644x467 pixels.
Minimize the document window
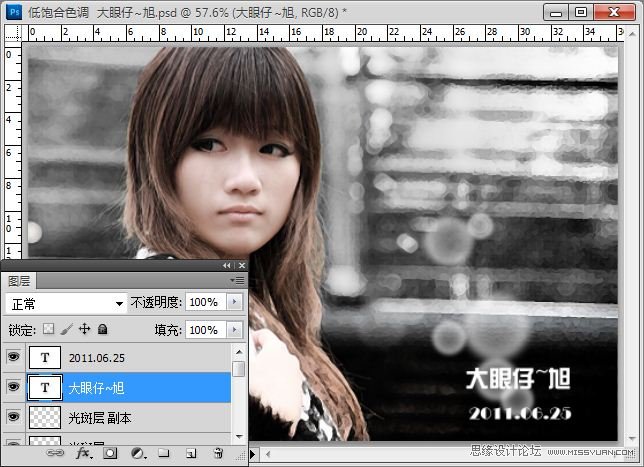[x=556, y=12]
